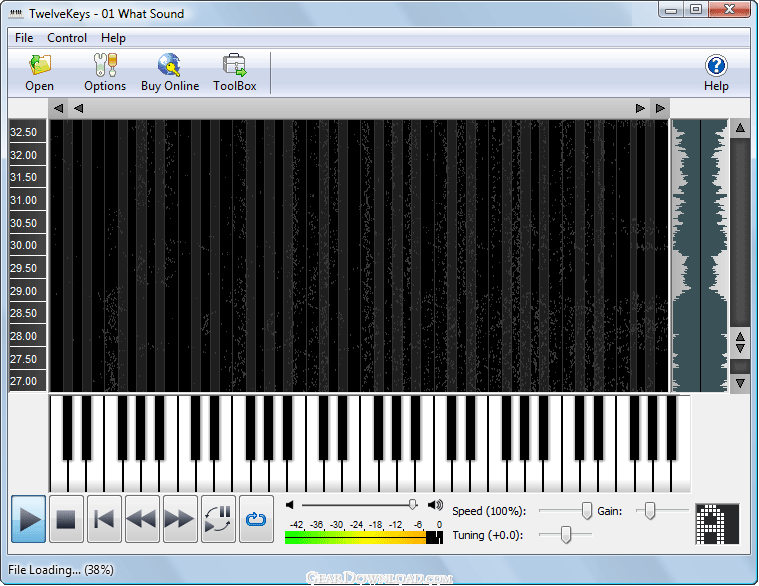The height and width of the screenshot is (586, 759).
Task: Click the Fast Forward button
Action: 180,519
